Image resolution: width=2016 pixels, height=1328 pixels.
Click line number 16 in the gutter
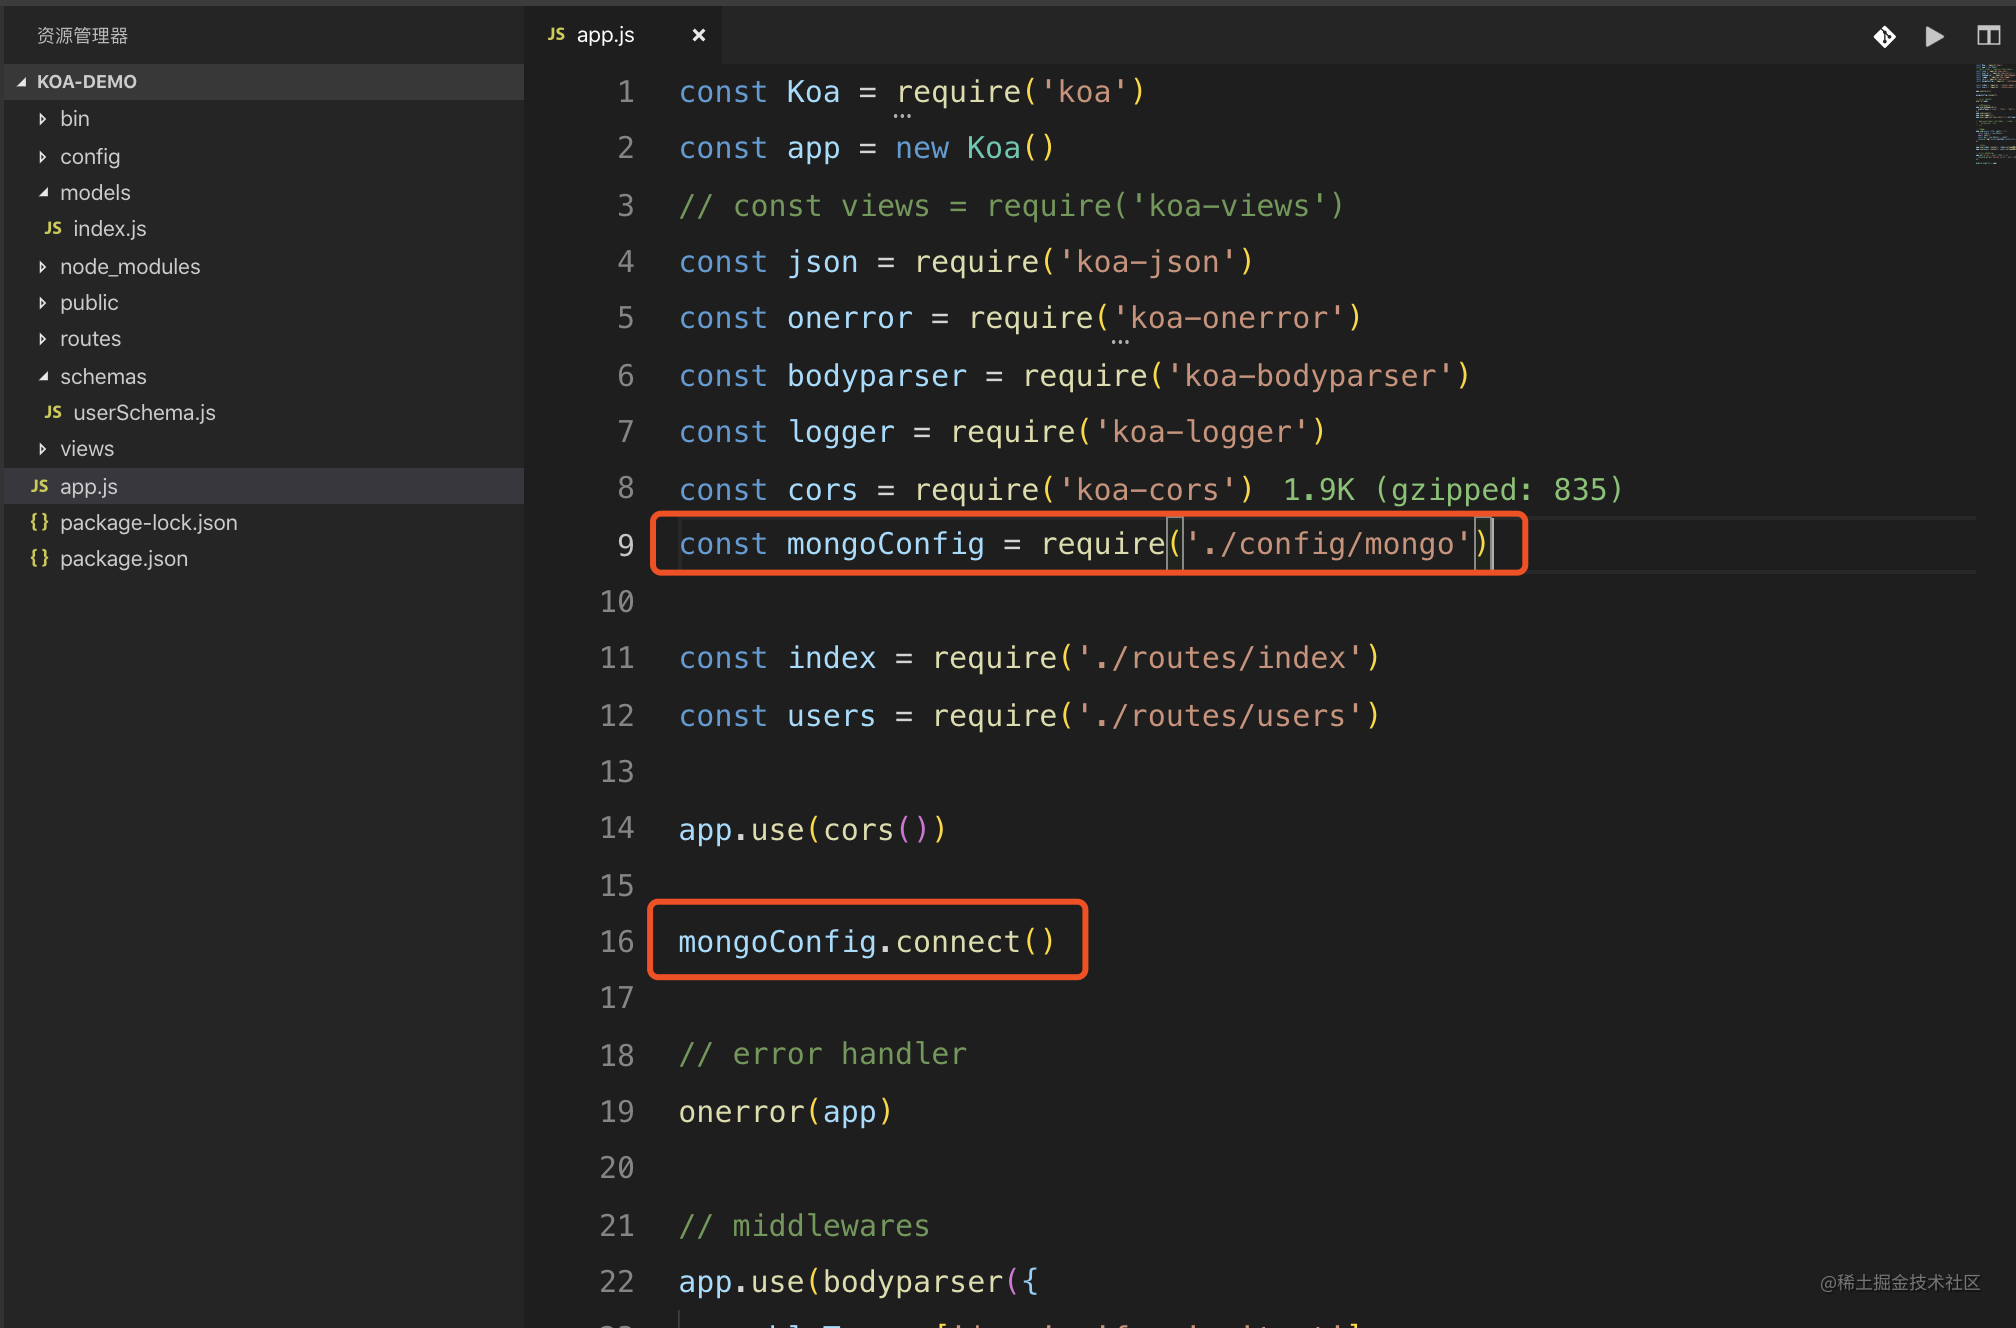point(617,942)
